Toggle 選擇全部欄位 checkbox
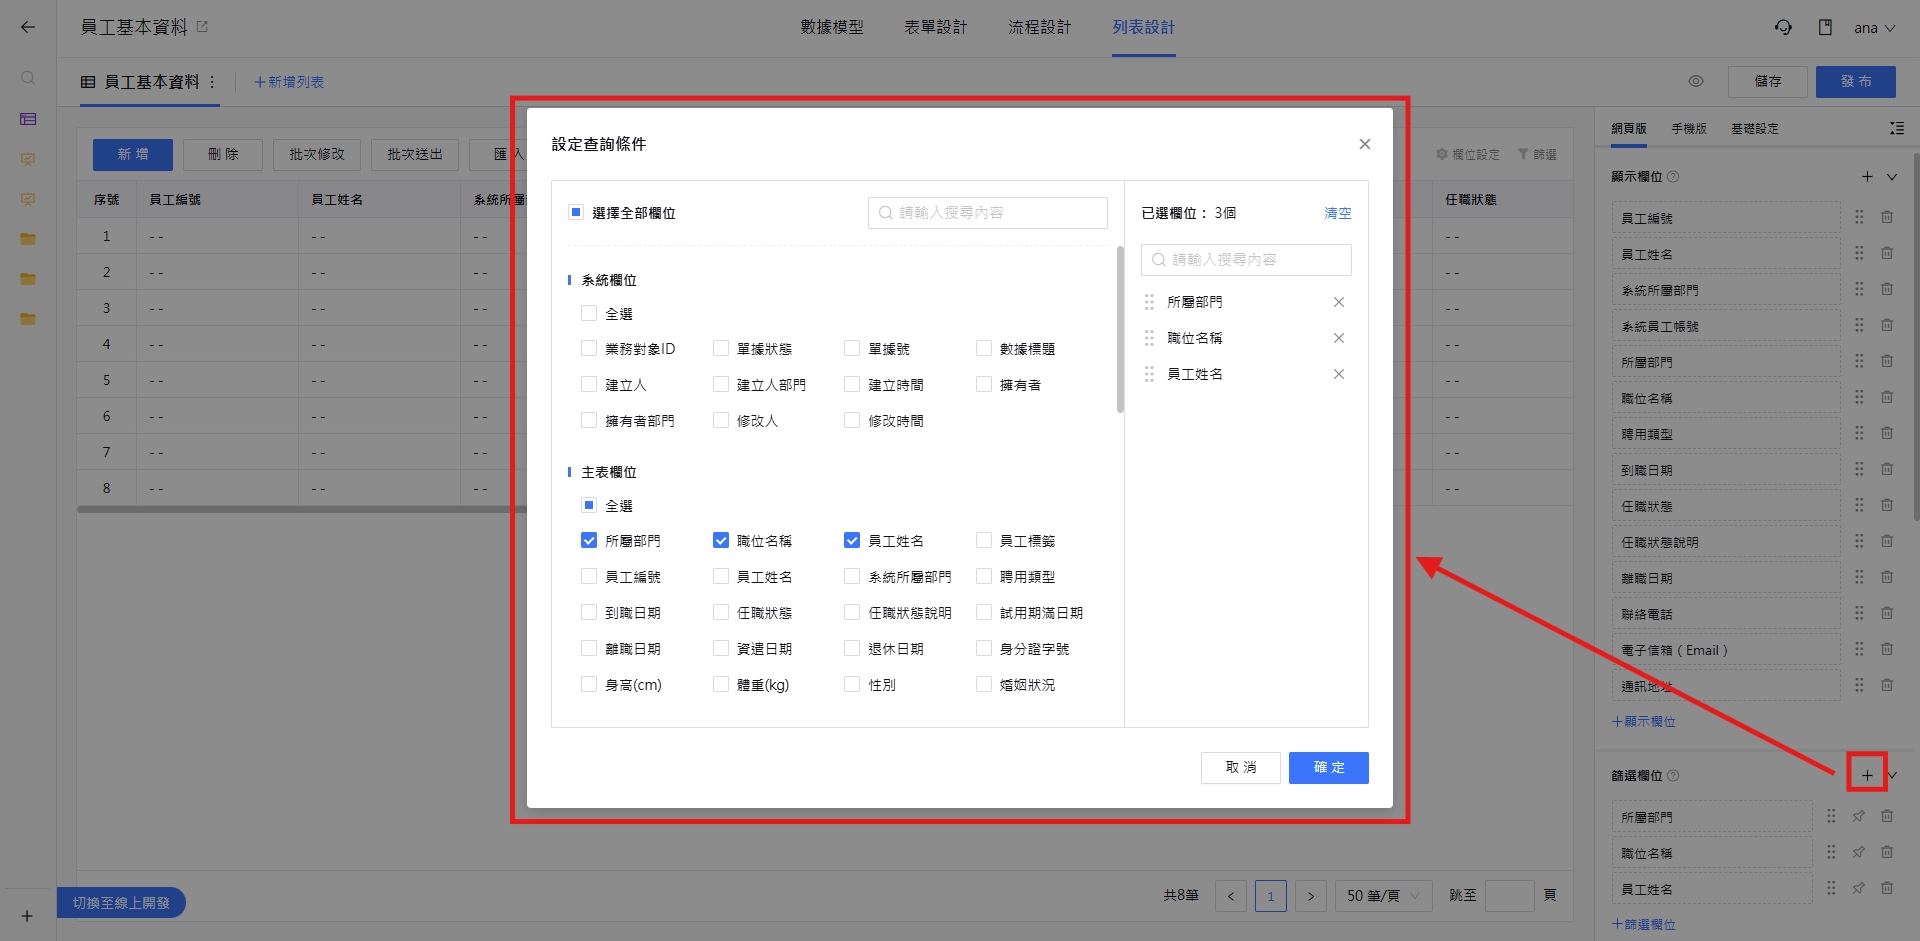The height and width of the screenshot is (941, 1920). coord(576,212)
